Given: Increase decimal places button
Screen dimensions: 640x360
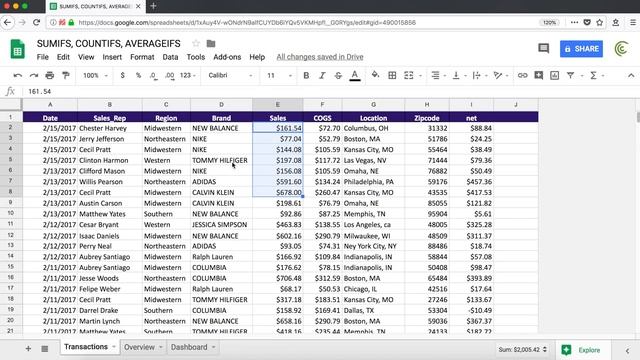Looking at the screenshot, I should coord(169,76).
